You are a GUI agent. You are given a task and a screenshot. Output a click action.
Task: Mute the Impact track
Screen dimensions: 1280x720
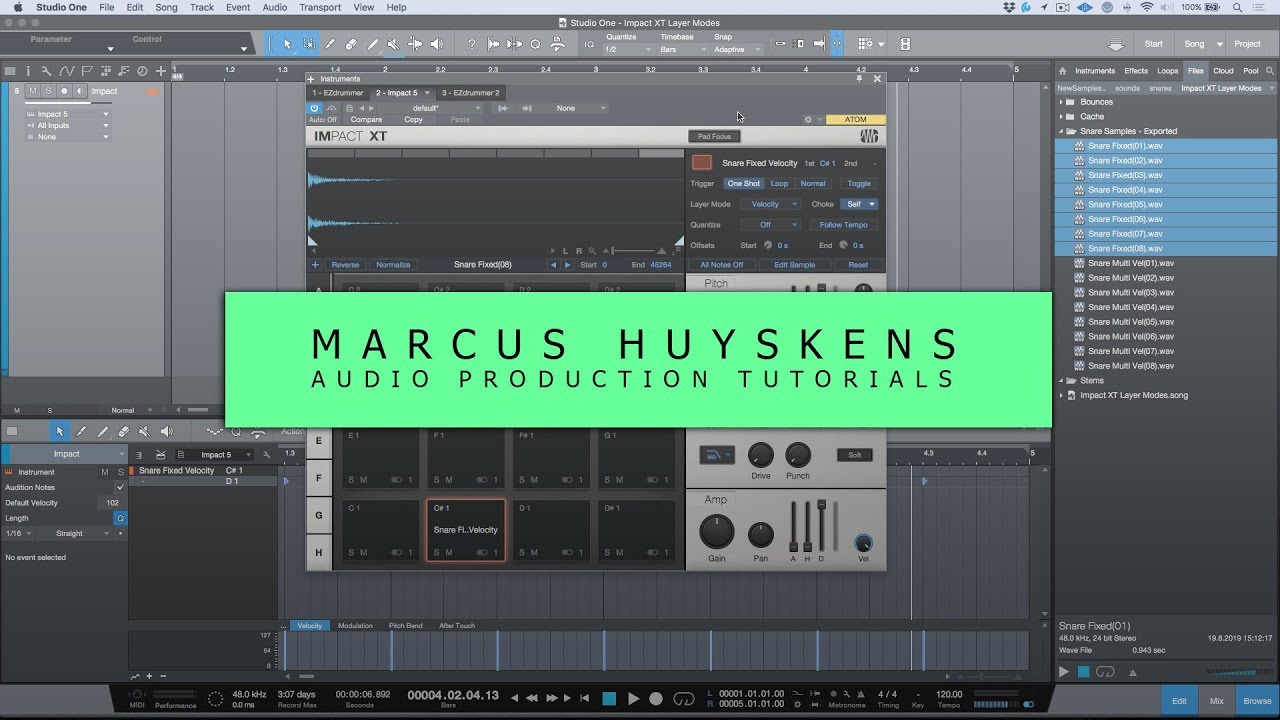33,91
